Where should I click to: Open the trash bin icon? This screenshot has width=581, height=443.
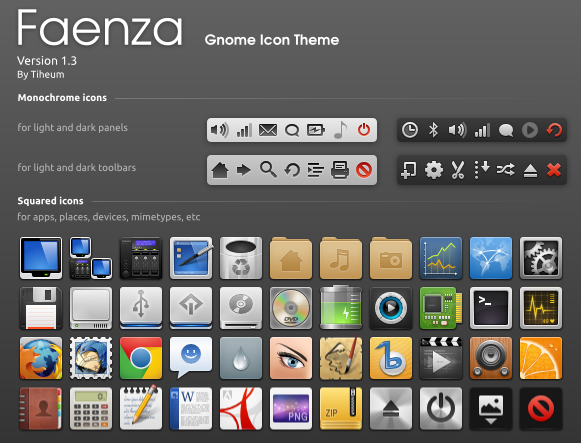pyautogui.click(x=241, y=258)
